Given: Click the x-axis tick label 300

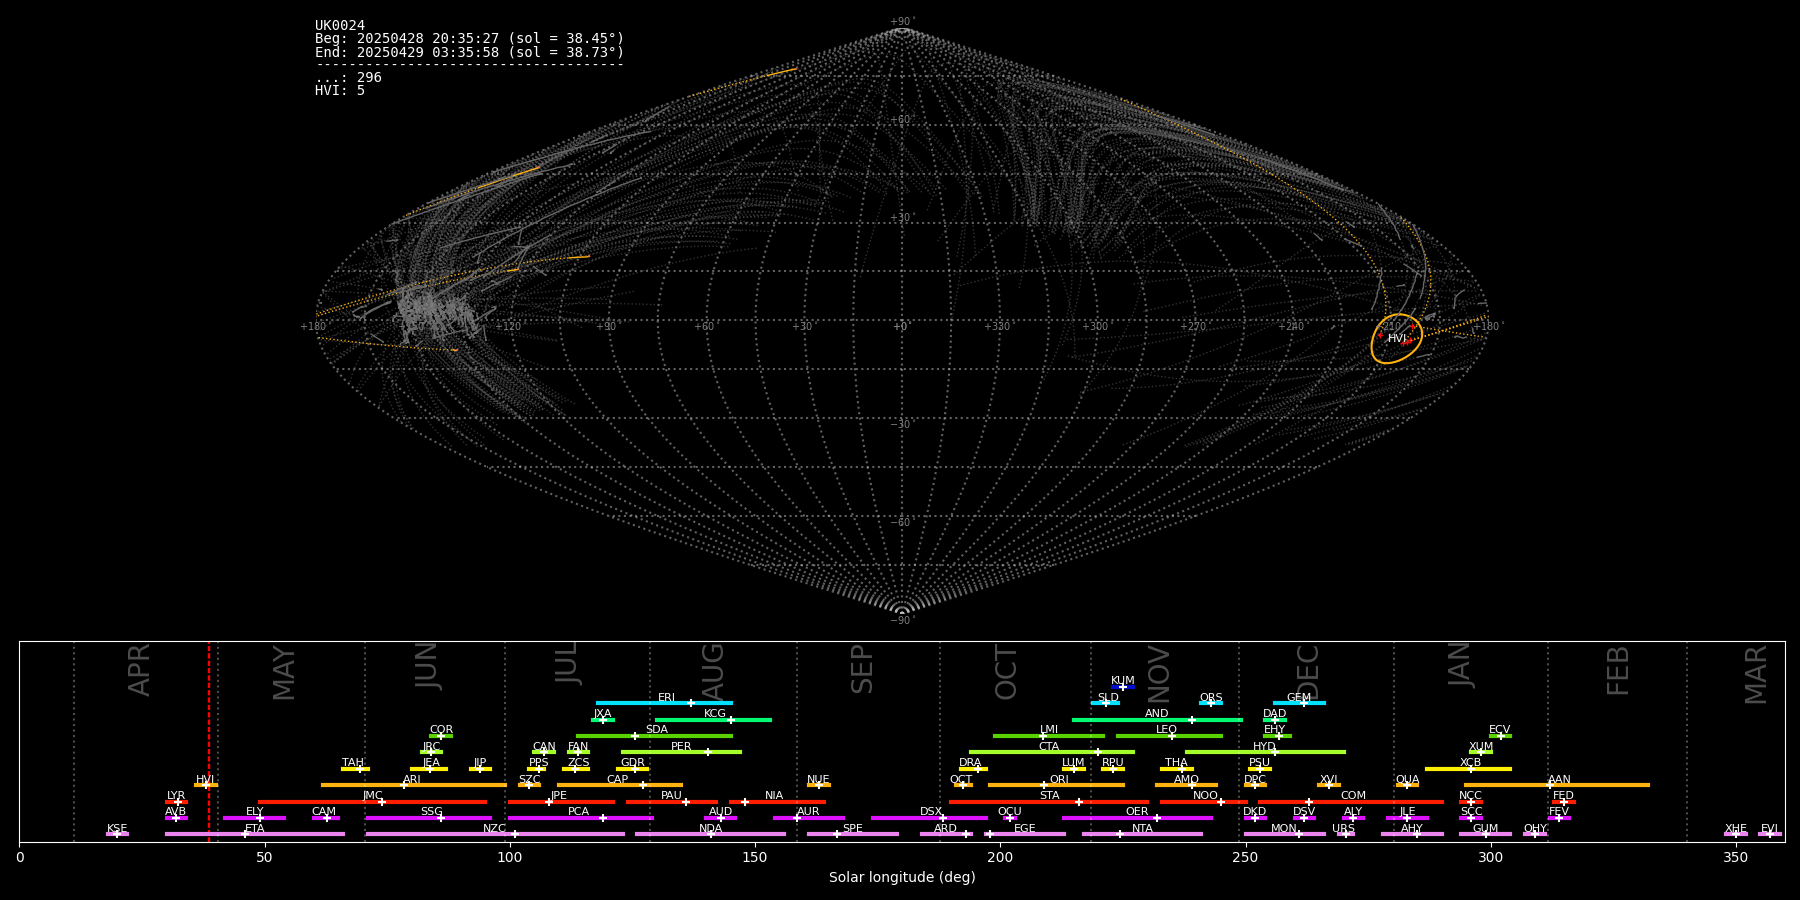Looking at the screenshot, I should click(x=1490, y=857).
